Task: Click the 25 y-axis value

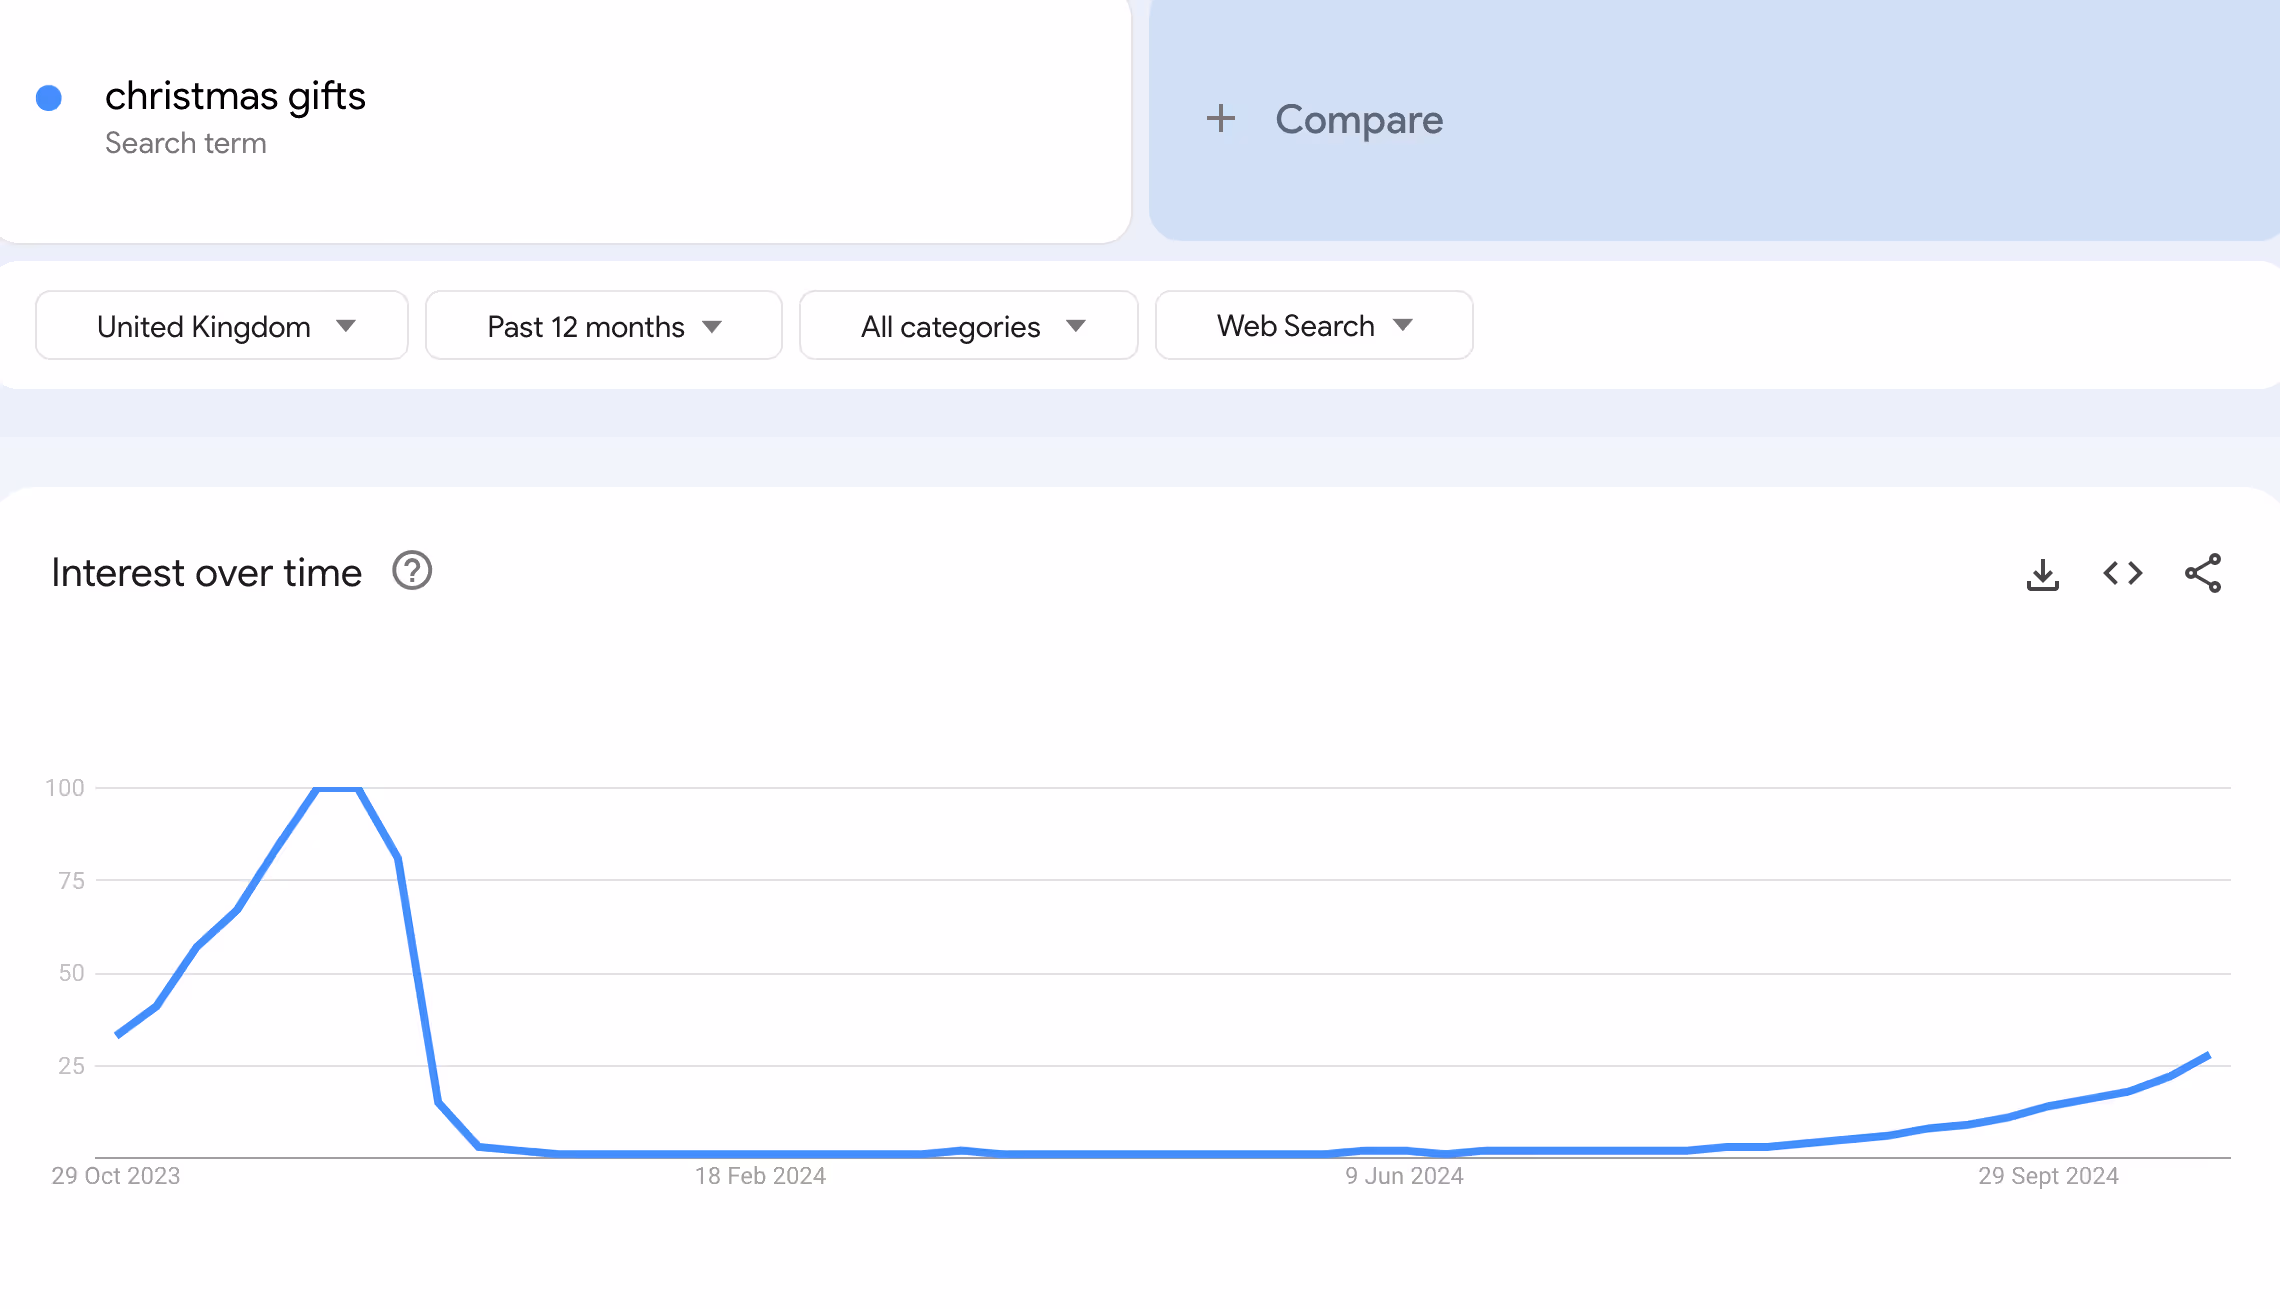Action: 72,1066
